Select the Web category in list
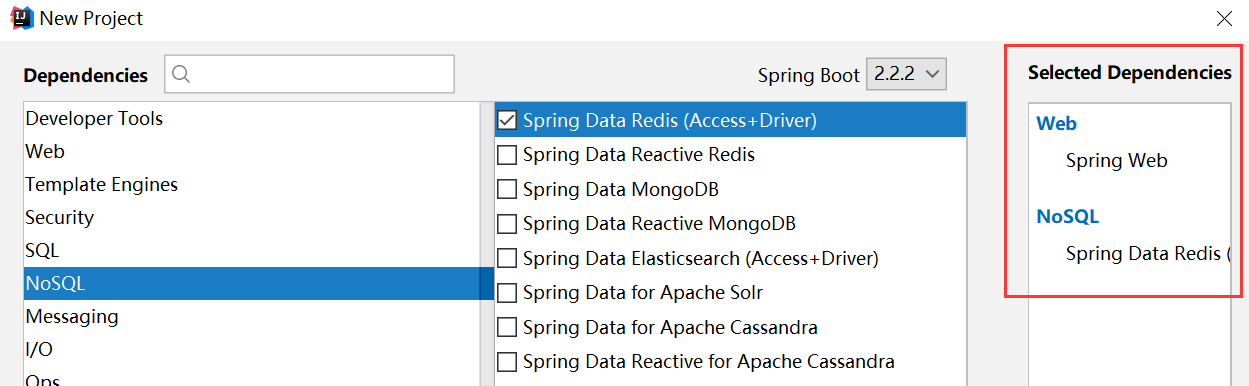The height and width of the screenshot is (386, 1249). click(x=252, y=151)
